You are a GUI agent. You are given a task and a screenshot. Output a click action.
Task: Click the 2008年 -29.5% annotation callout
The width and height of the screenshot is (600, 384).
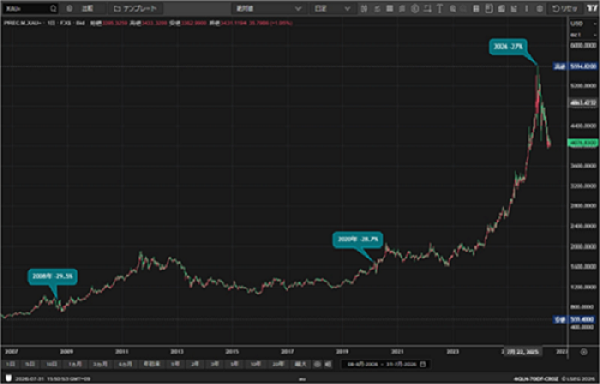coord(53,277)
